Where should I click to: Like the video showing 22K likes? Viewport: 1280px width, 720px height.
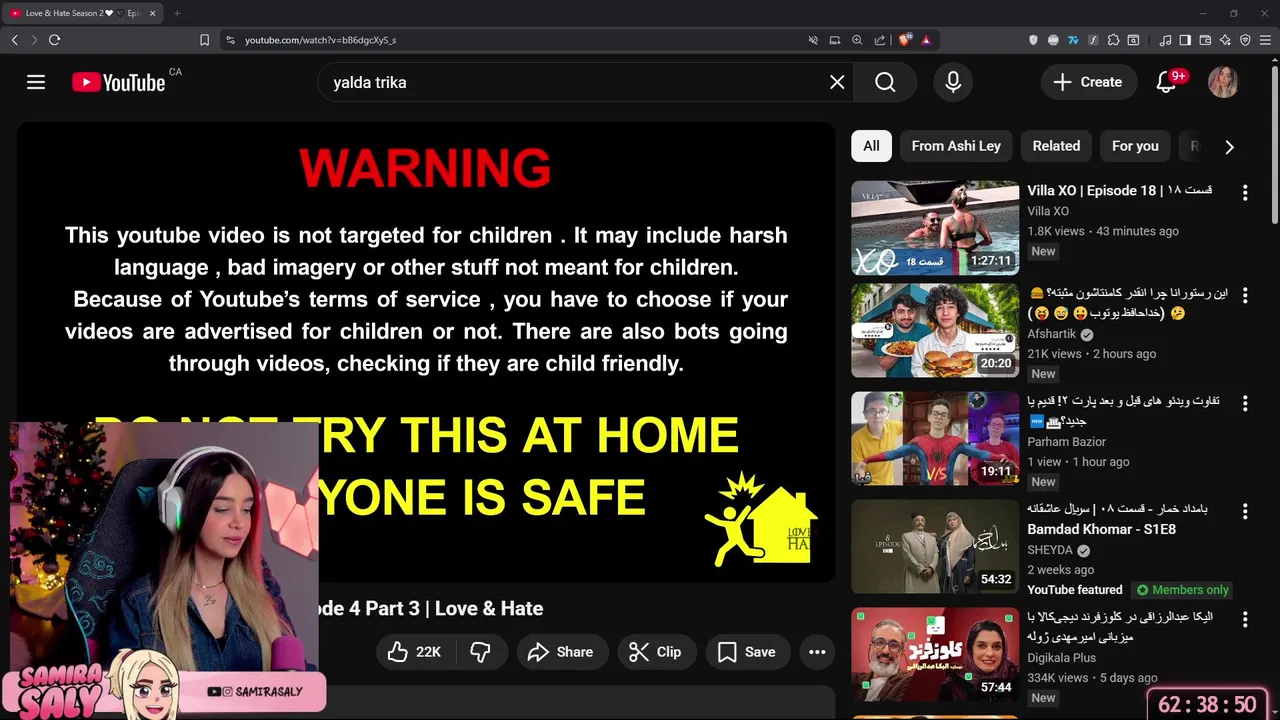pos(414,652)
